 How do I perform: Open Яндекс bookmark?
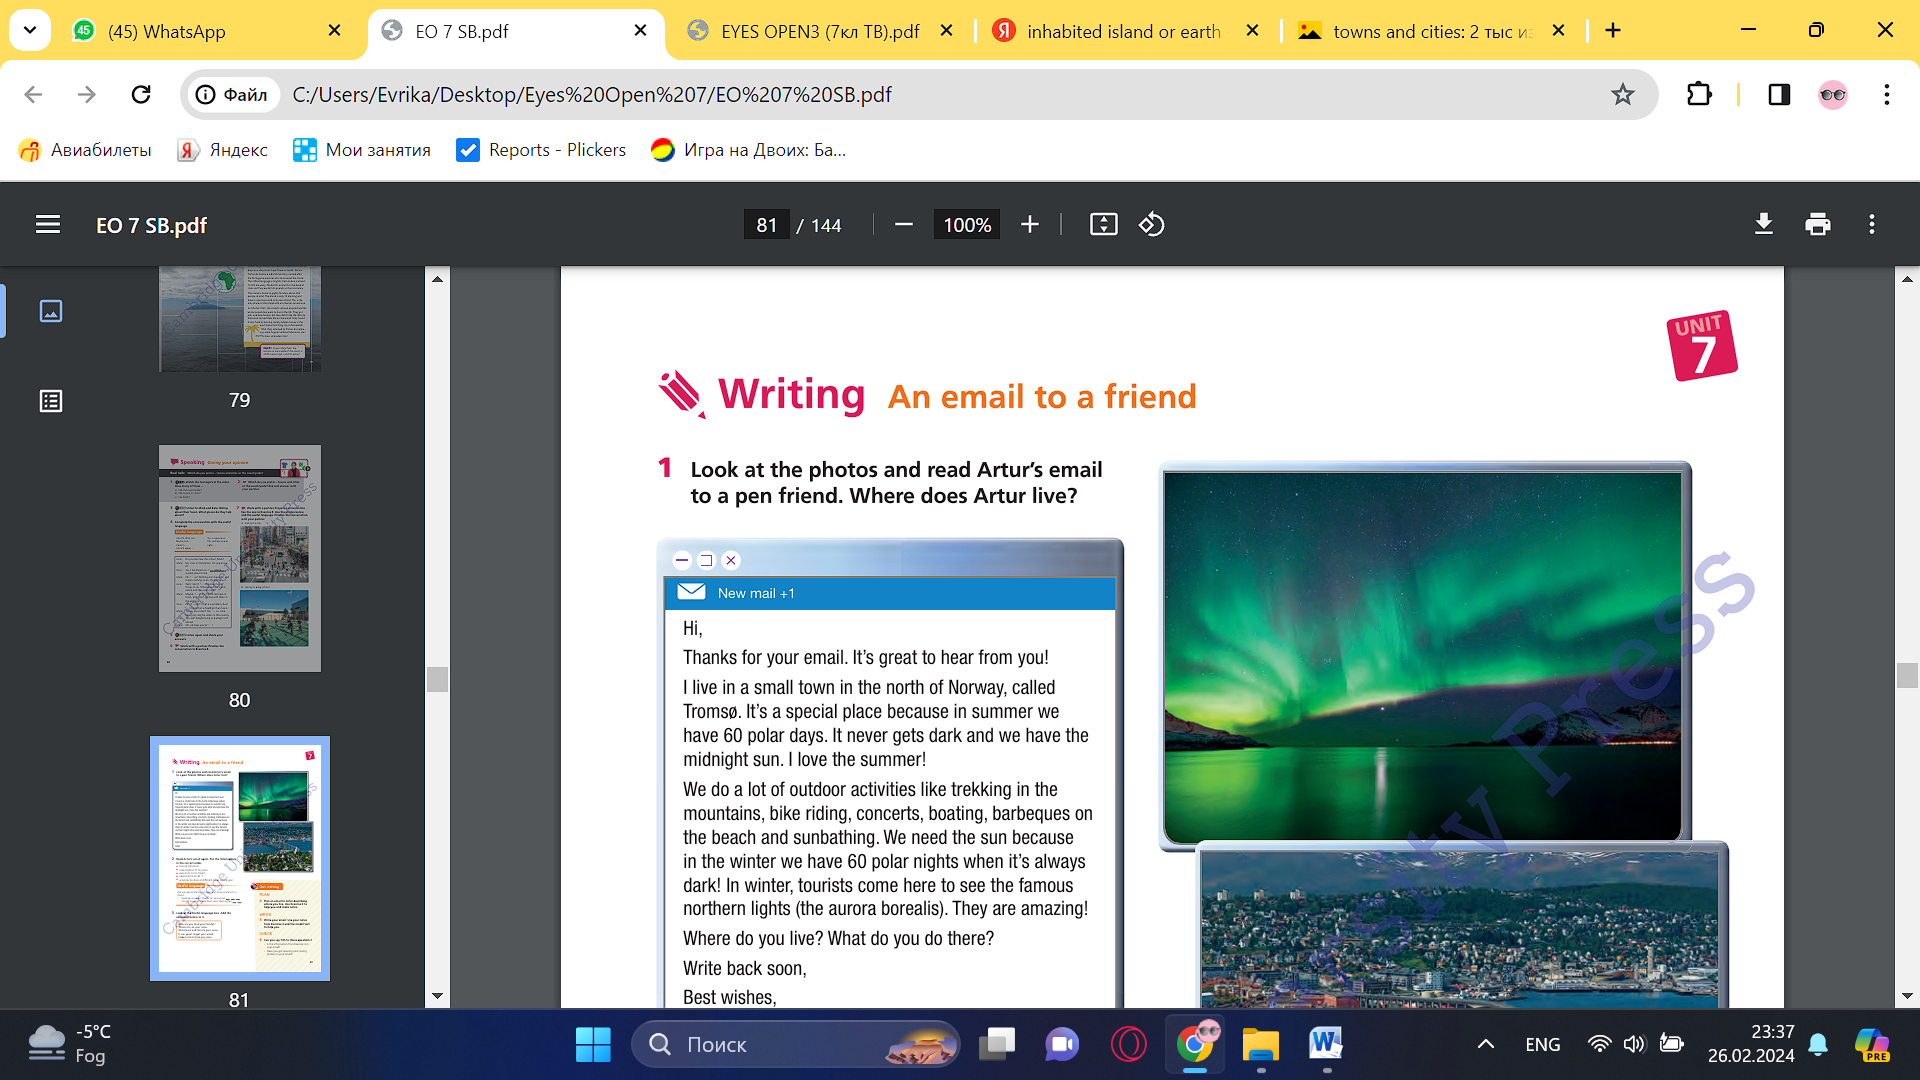(x=223, y=150)
